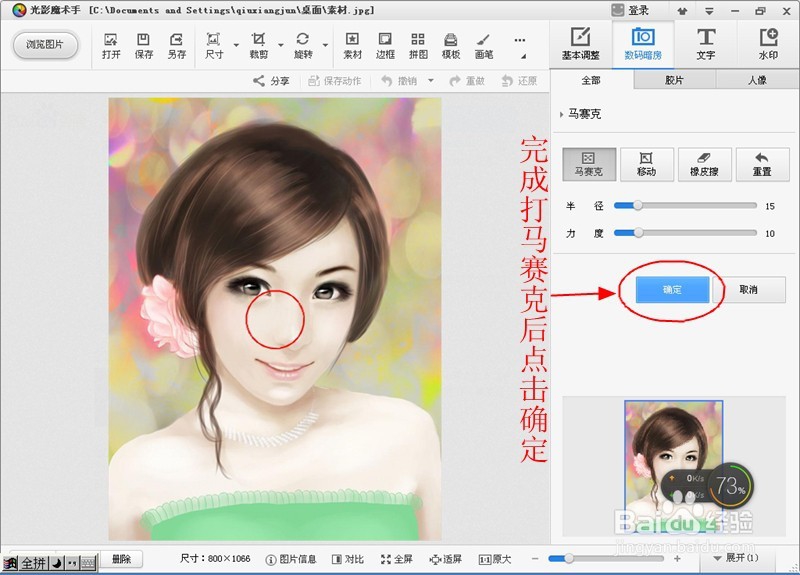The image size is (800, 575).
Task: Click the 重做 redo button
Action: [x=467, y=81]
